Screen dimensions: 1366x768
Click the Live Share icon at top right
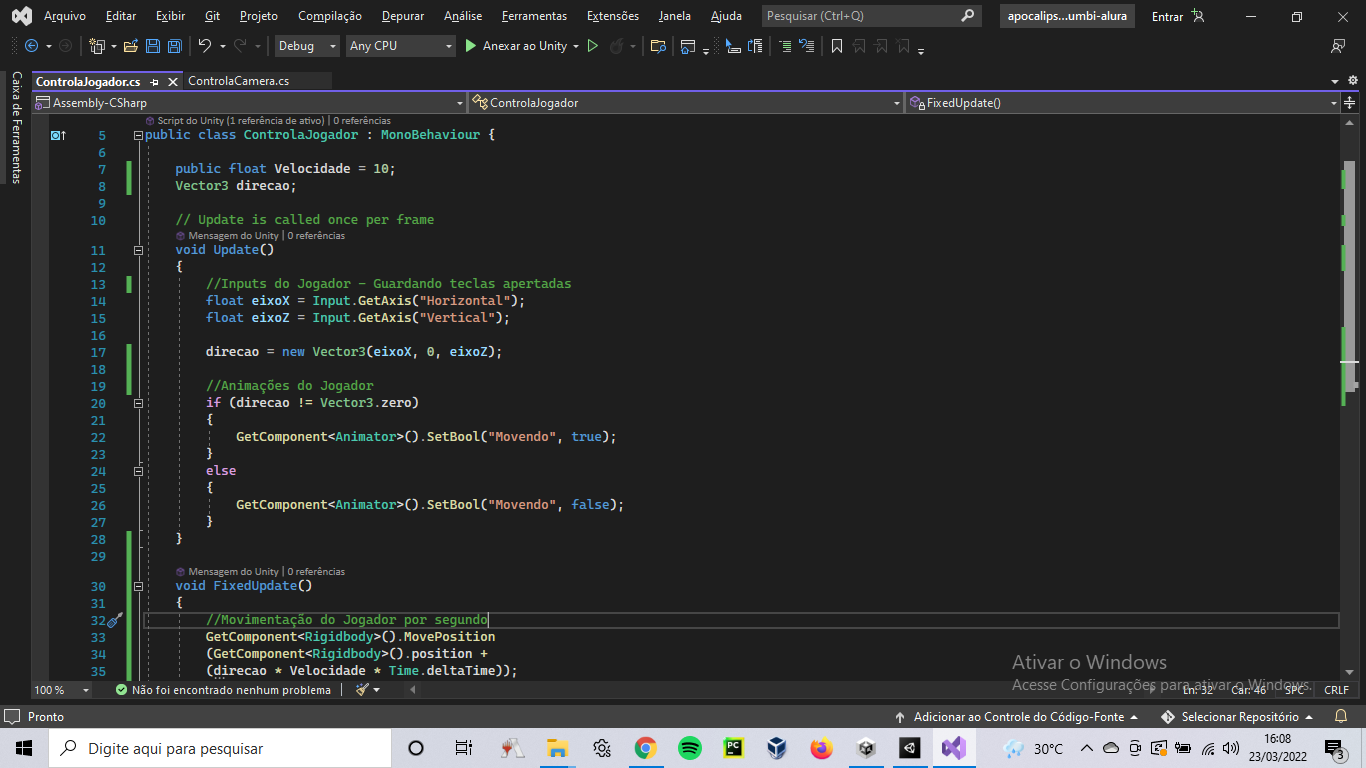[x=1338, y=46]
